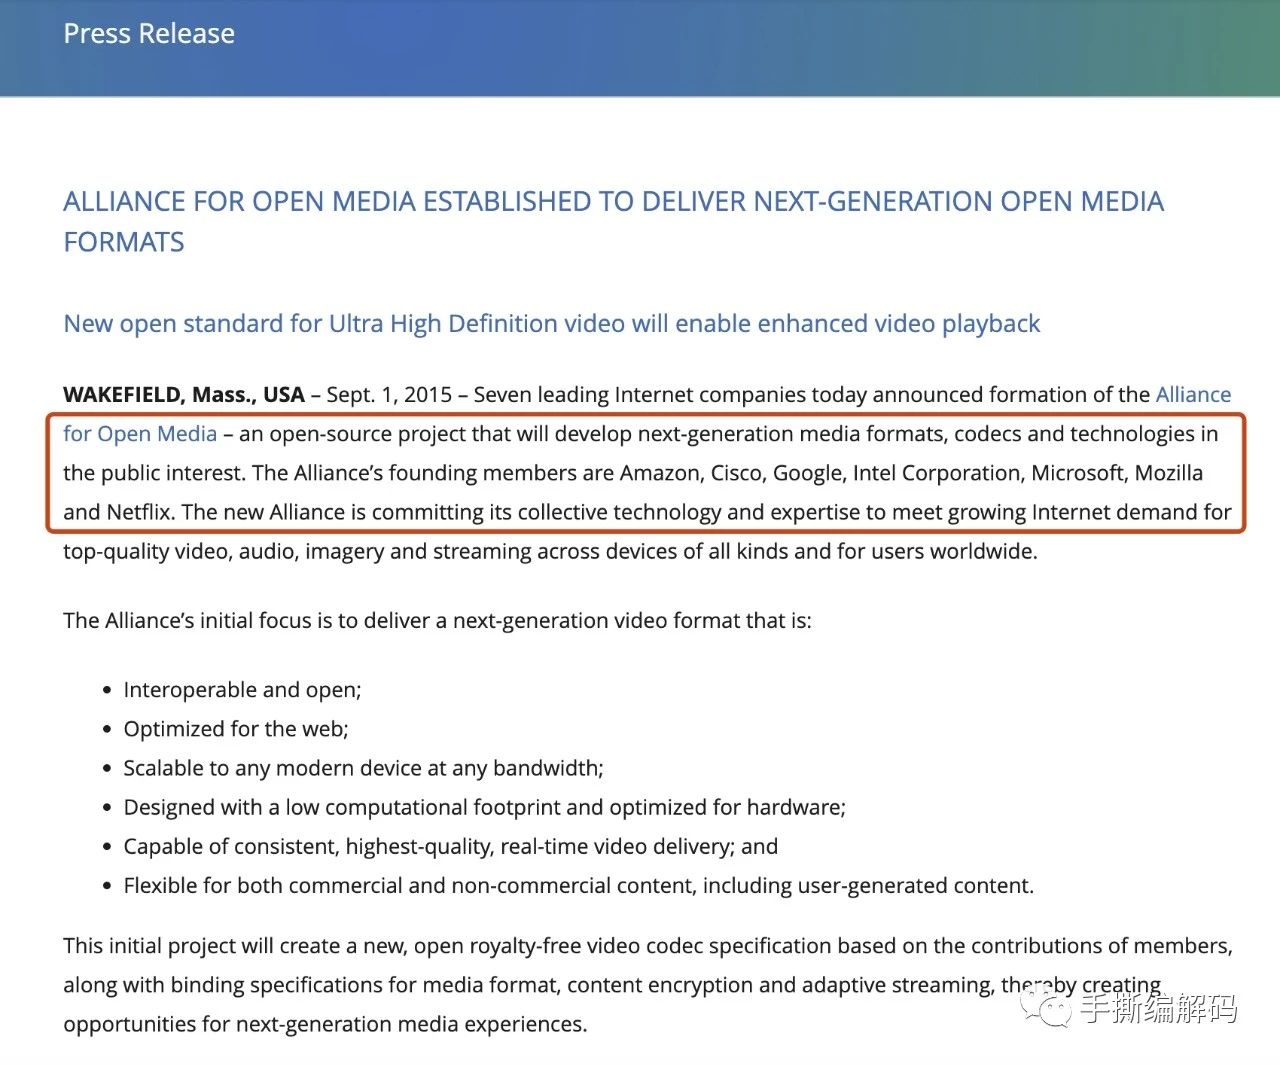This screenshot has width=1280, height=1065.
Task: Click the 'Flexible for both commercial' bullet item
Action: click(578, 886)
